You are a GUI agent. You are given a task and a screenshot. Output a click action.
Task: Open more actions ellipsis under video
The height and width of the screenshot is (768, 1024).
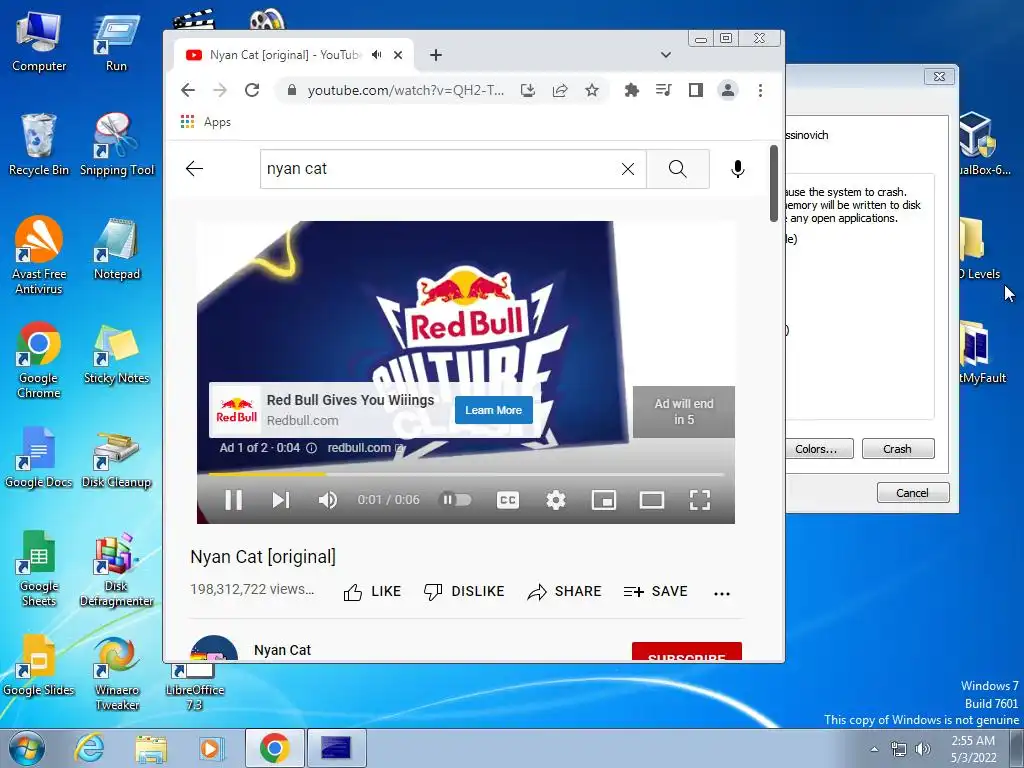tap(722, 594)
